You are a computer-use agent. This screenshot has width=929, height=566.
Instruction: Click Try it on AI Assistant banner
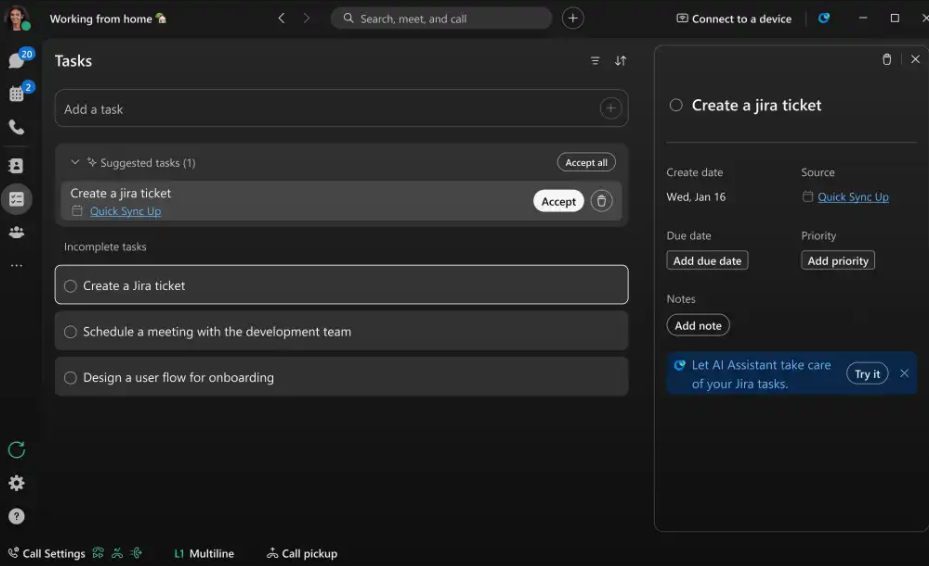click(867, 374)
